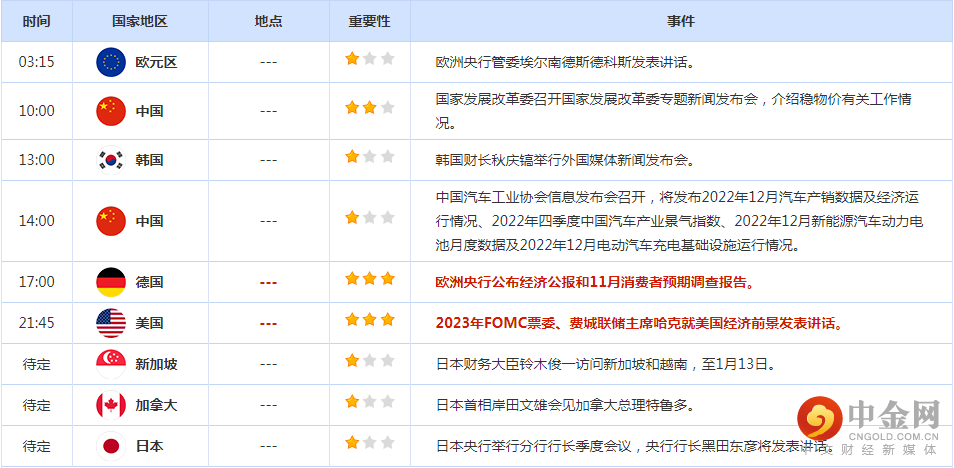Open the red FOMC 哈克 speech event

[638, 323]
